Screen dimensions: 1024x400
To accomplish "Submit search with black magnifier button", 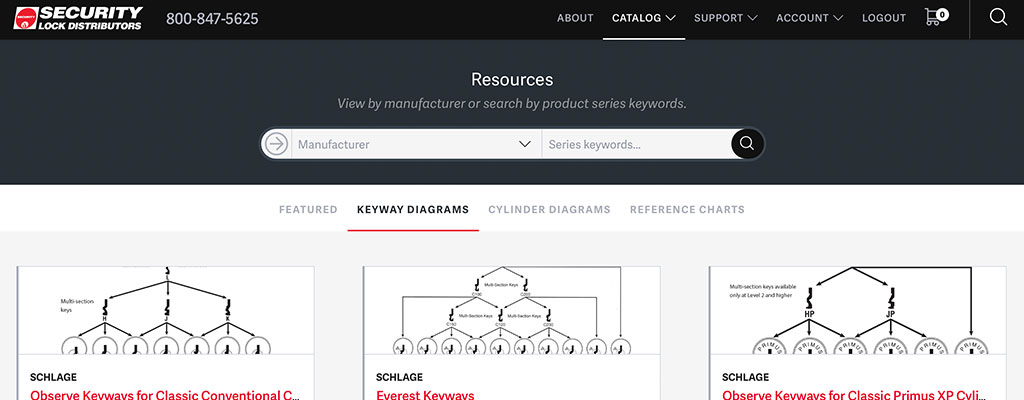I will pos(747,144).
